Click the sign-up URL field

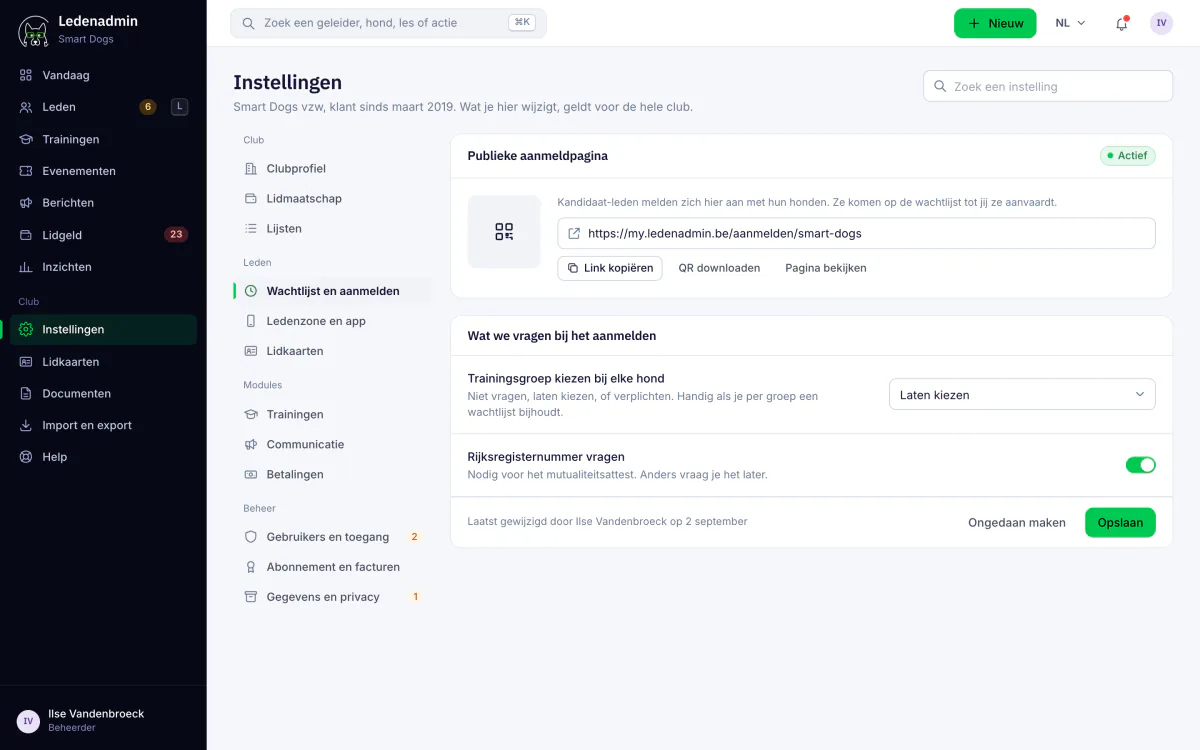point(856,233)
